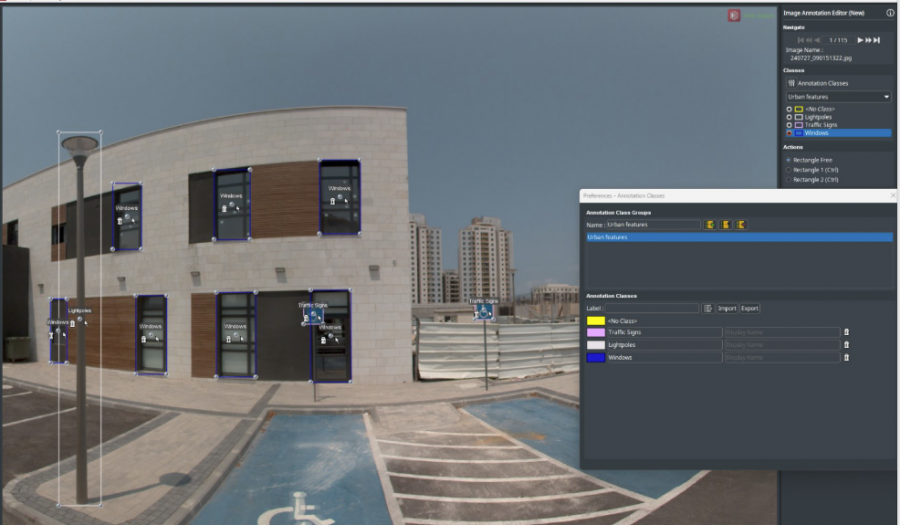
Task: Click the add class group icon
Action: [710, 225]
